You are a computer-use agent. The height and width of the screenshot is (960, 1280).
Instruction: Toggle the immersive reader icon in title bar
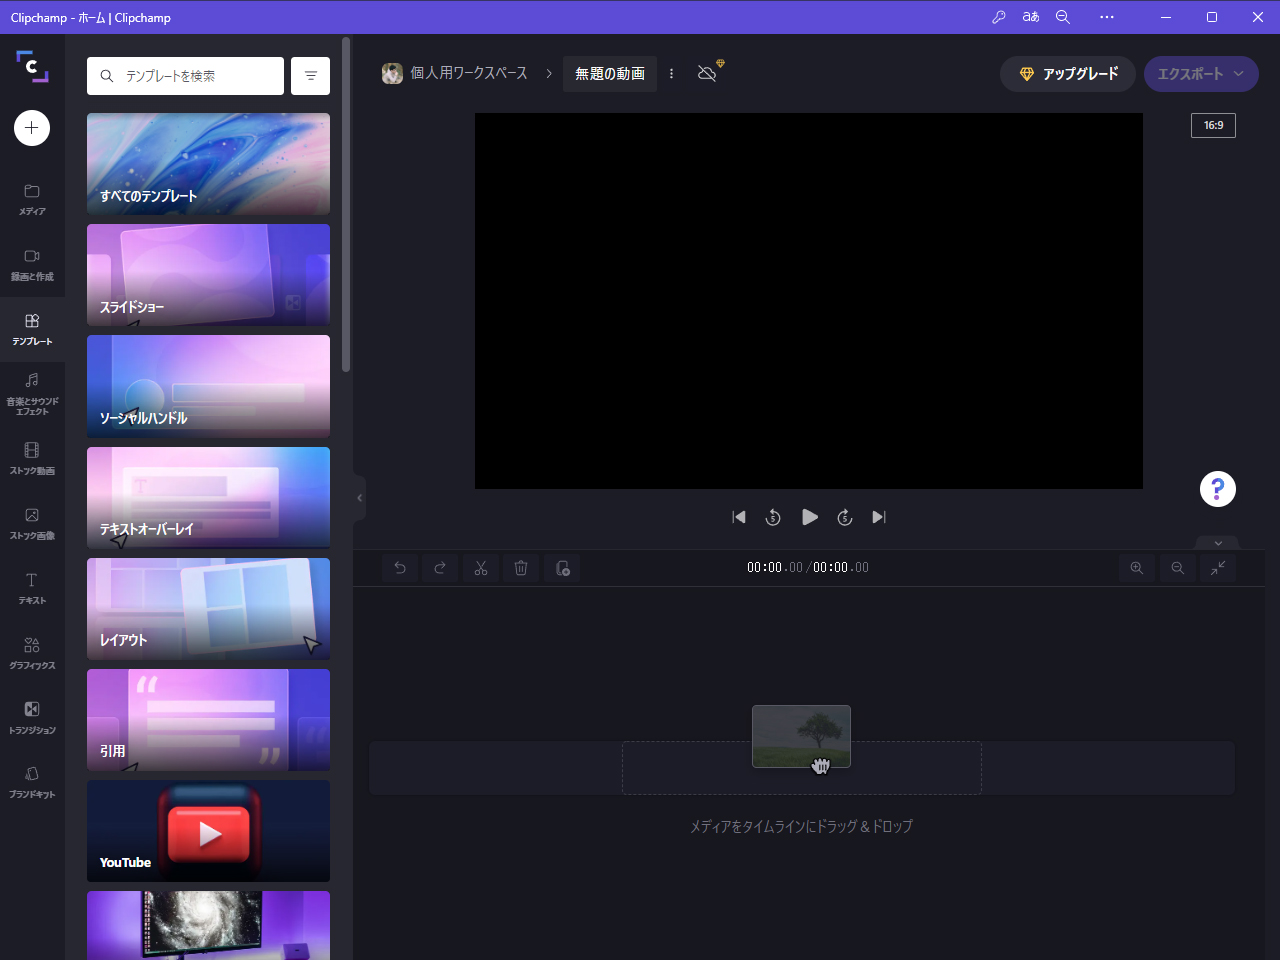click(1031, 17)
